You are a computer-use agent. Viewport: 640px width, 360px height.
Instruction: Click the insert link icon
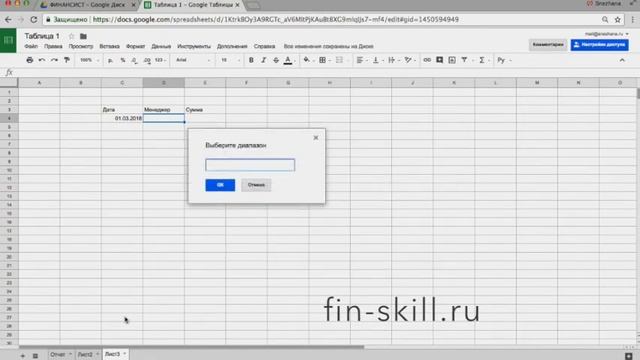click(427, 60)
